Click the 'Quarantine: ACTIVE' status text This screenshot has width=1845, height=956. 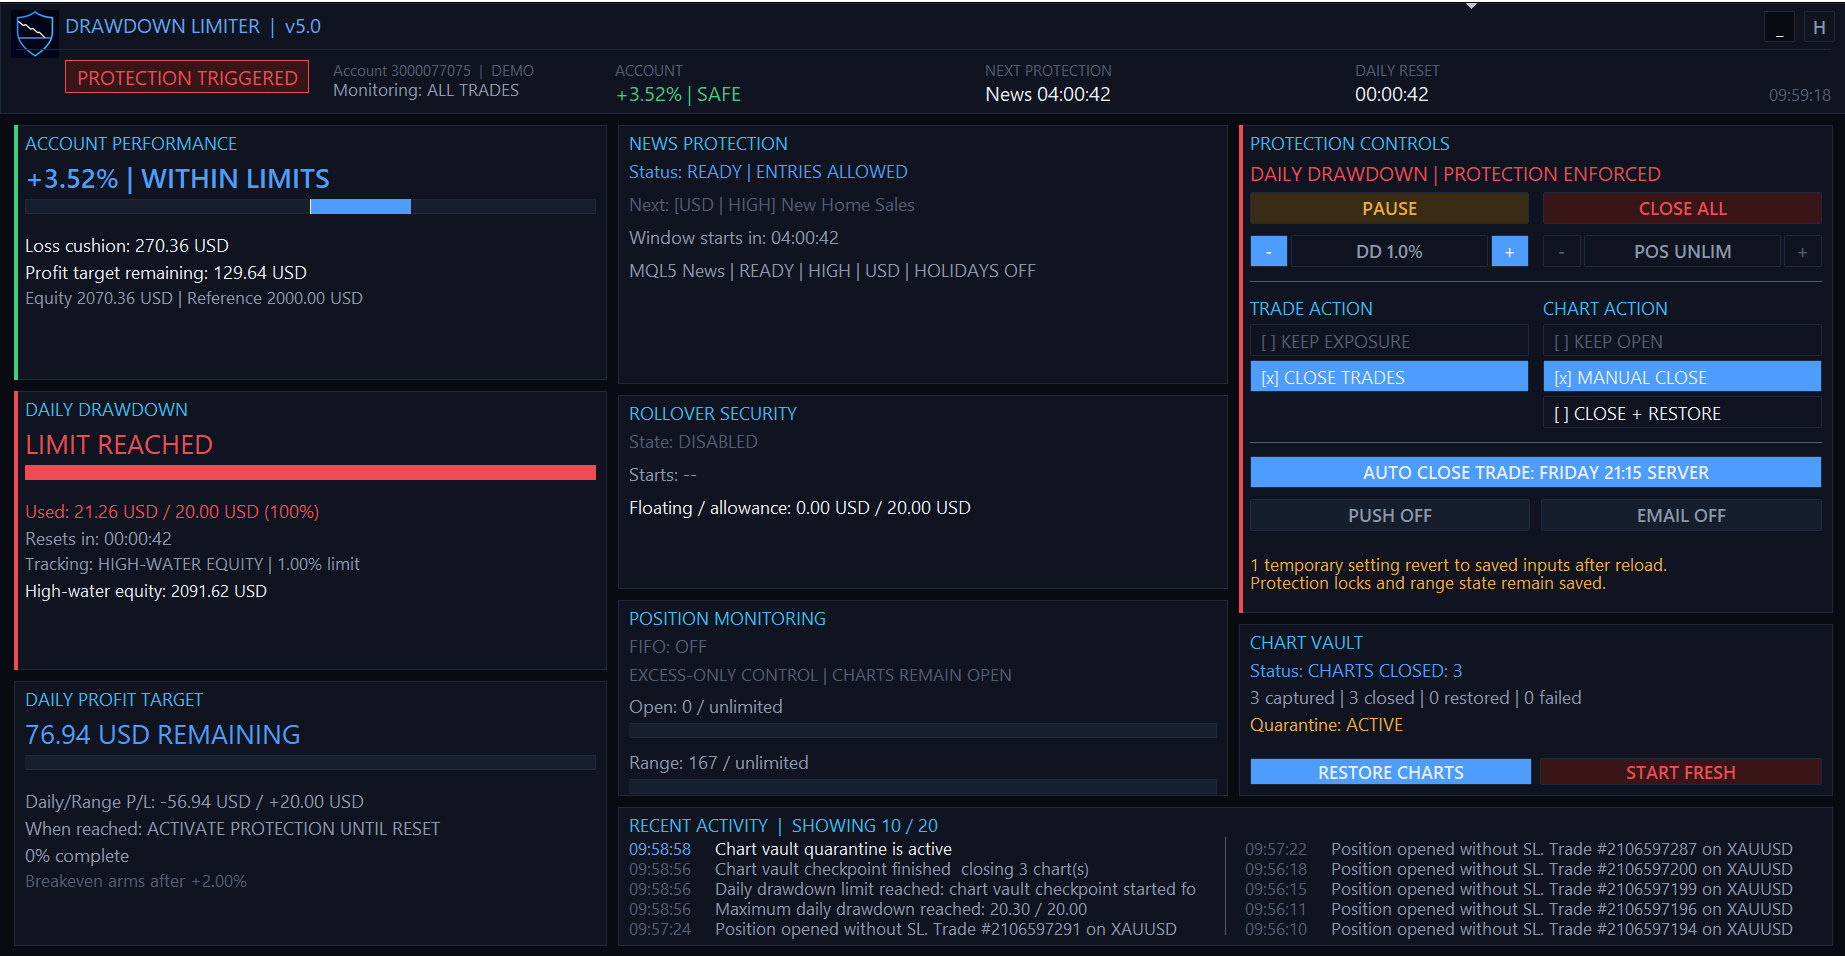pyautogui.click(x=1326, y=725)
